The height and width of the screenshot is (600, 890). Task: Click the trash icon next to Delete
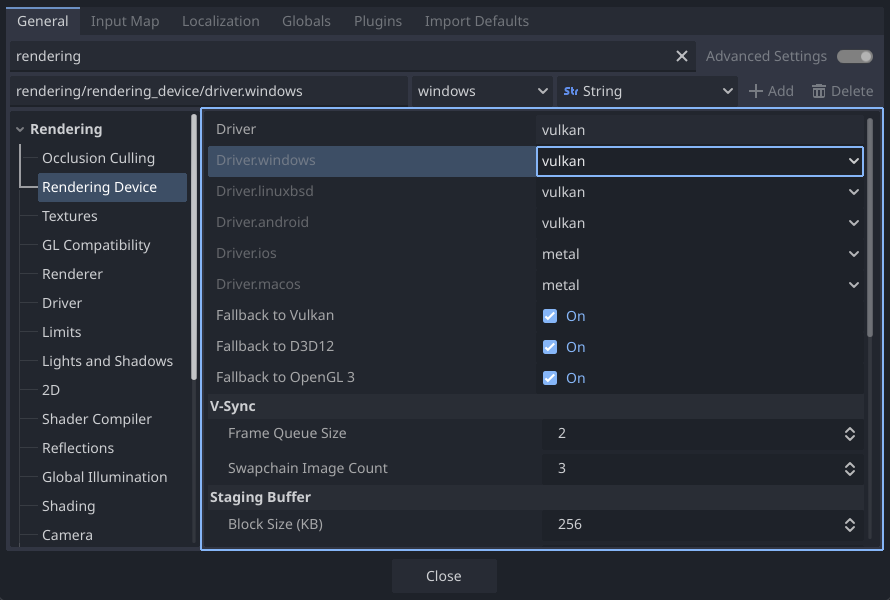coord(819,90)
